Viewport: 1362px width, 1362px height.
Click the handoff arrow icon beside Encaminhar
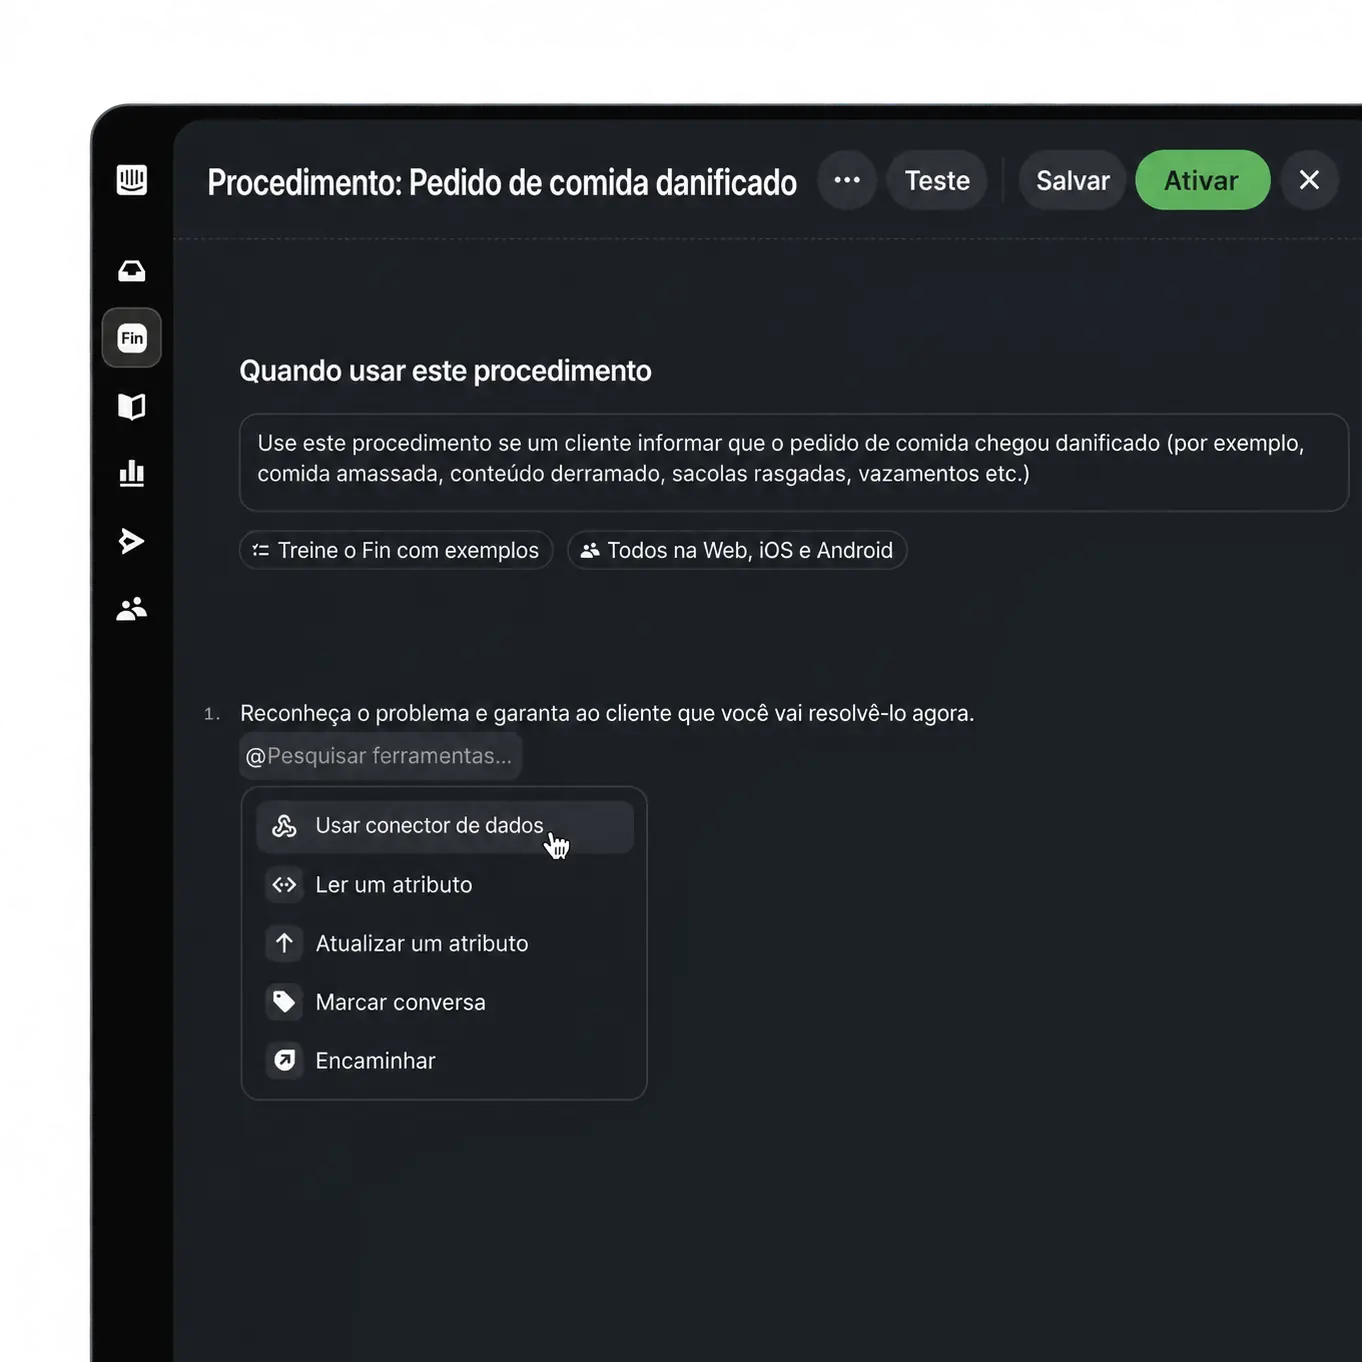point(285,1061)
